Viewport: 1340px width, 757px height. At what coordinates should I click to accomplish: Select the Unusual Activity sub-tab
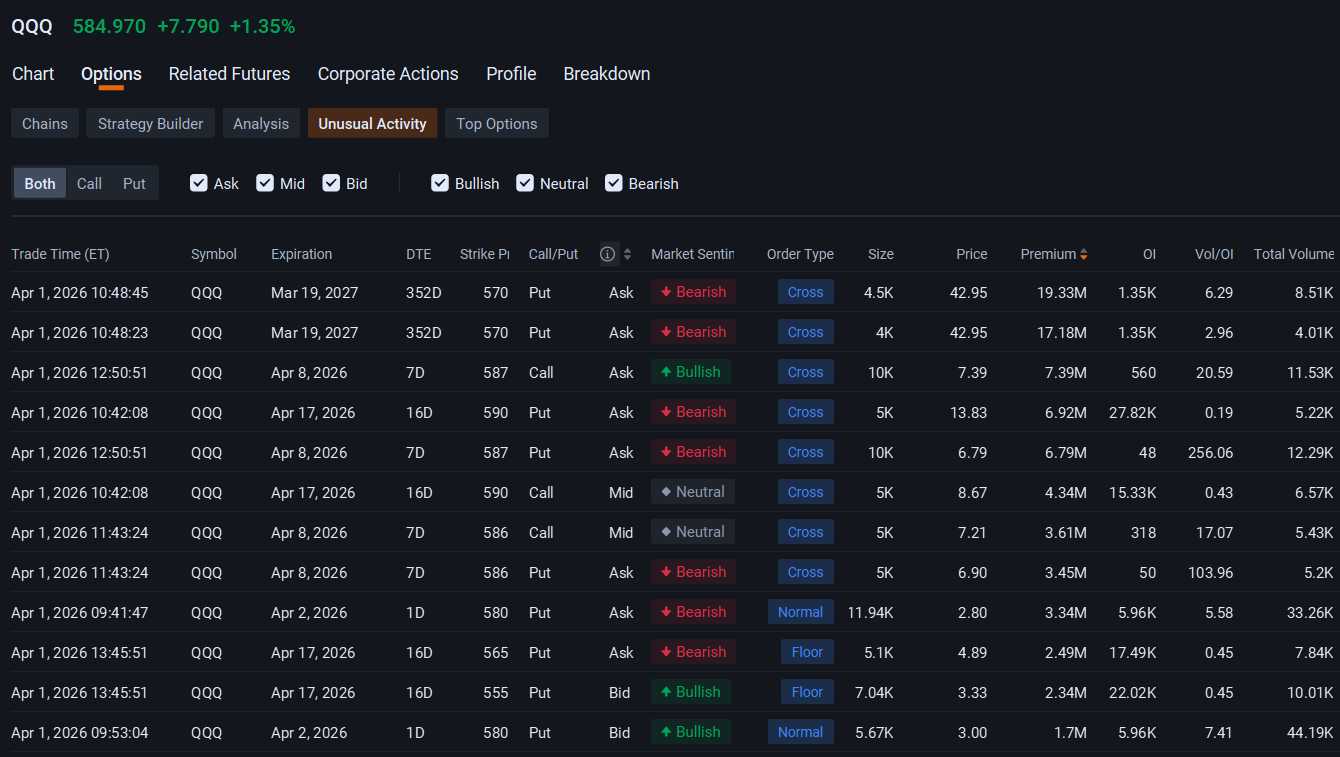[x=372, y=123]
